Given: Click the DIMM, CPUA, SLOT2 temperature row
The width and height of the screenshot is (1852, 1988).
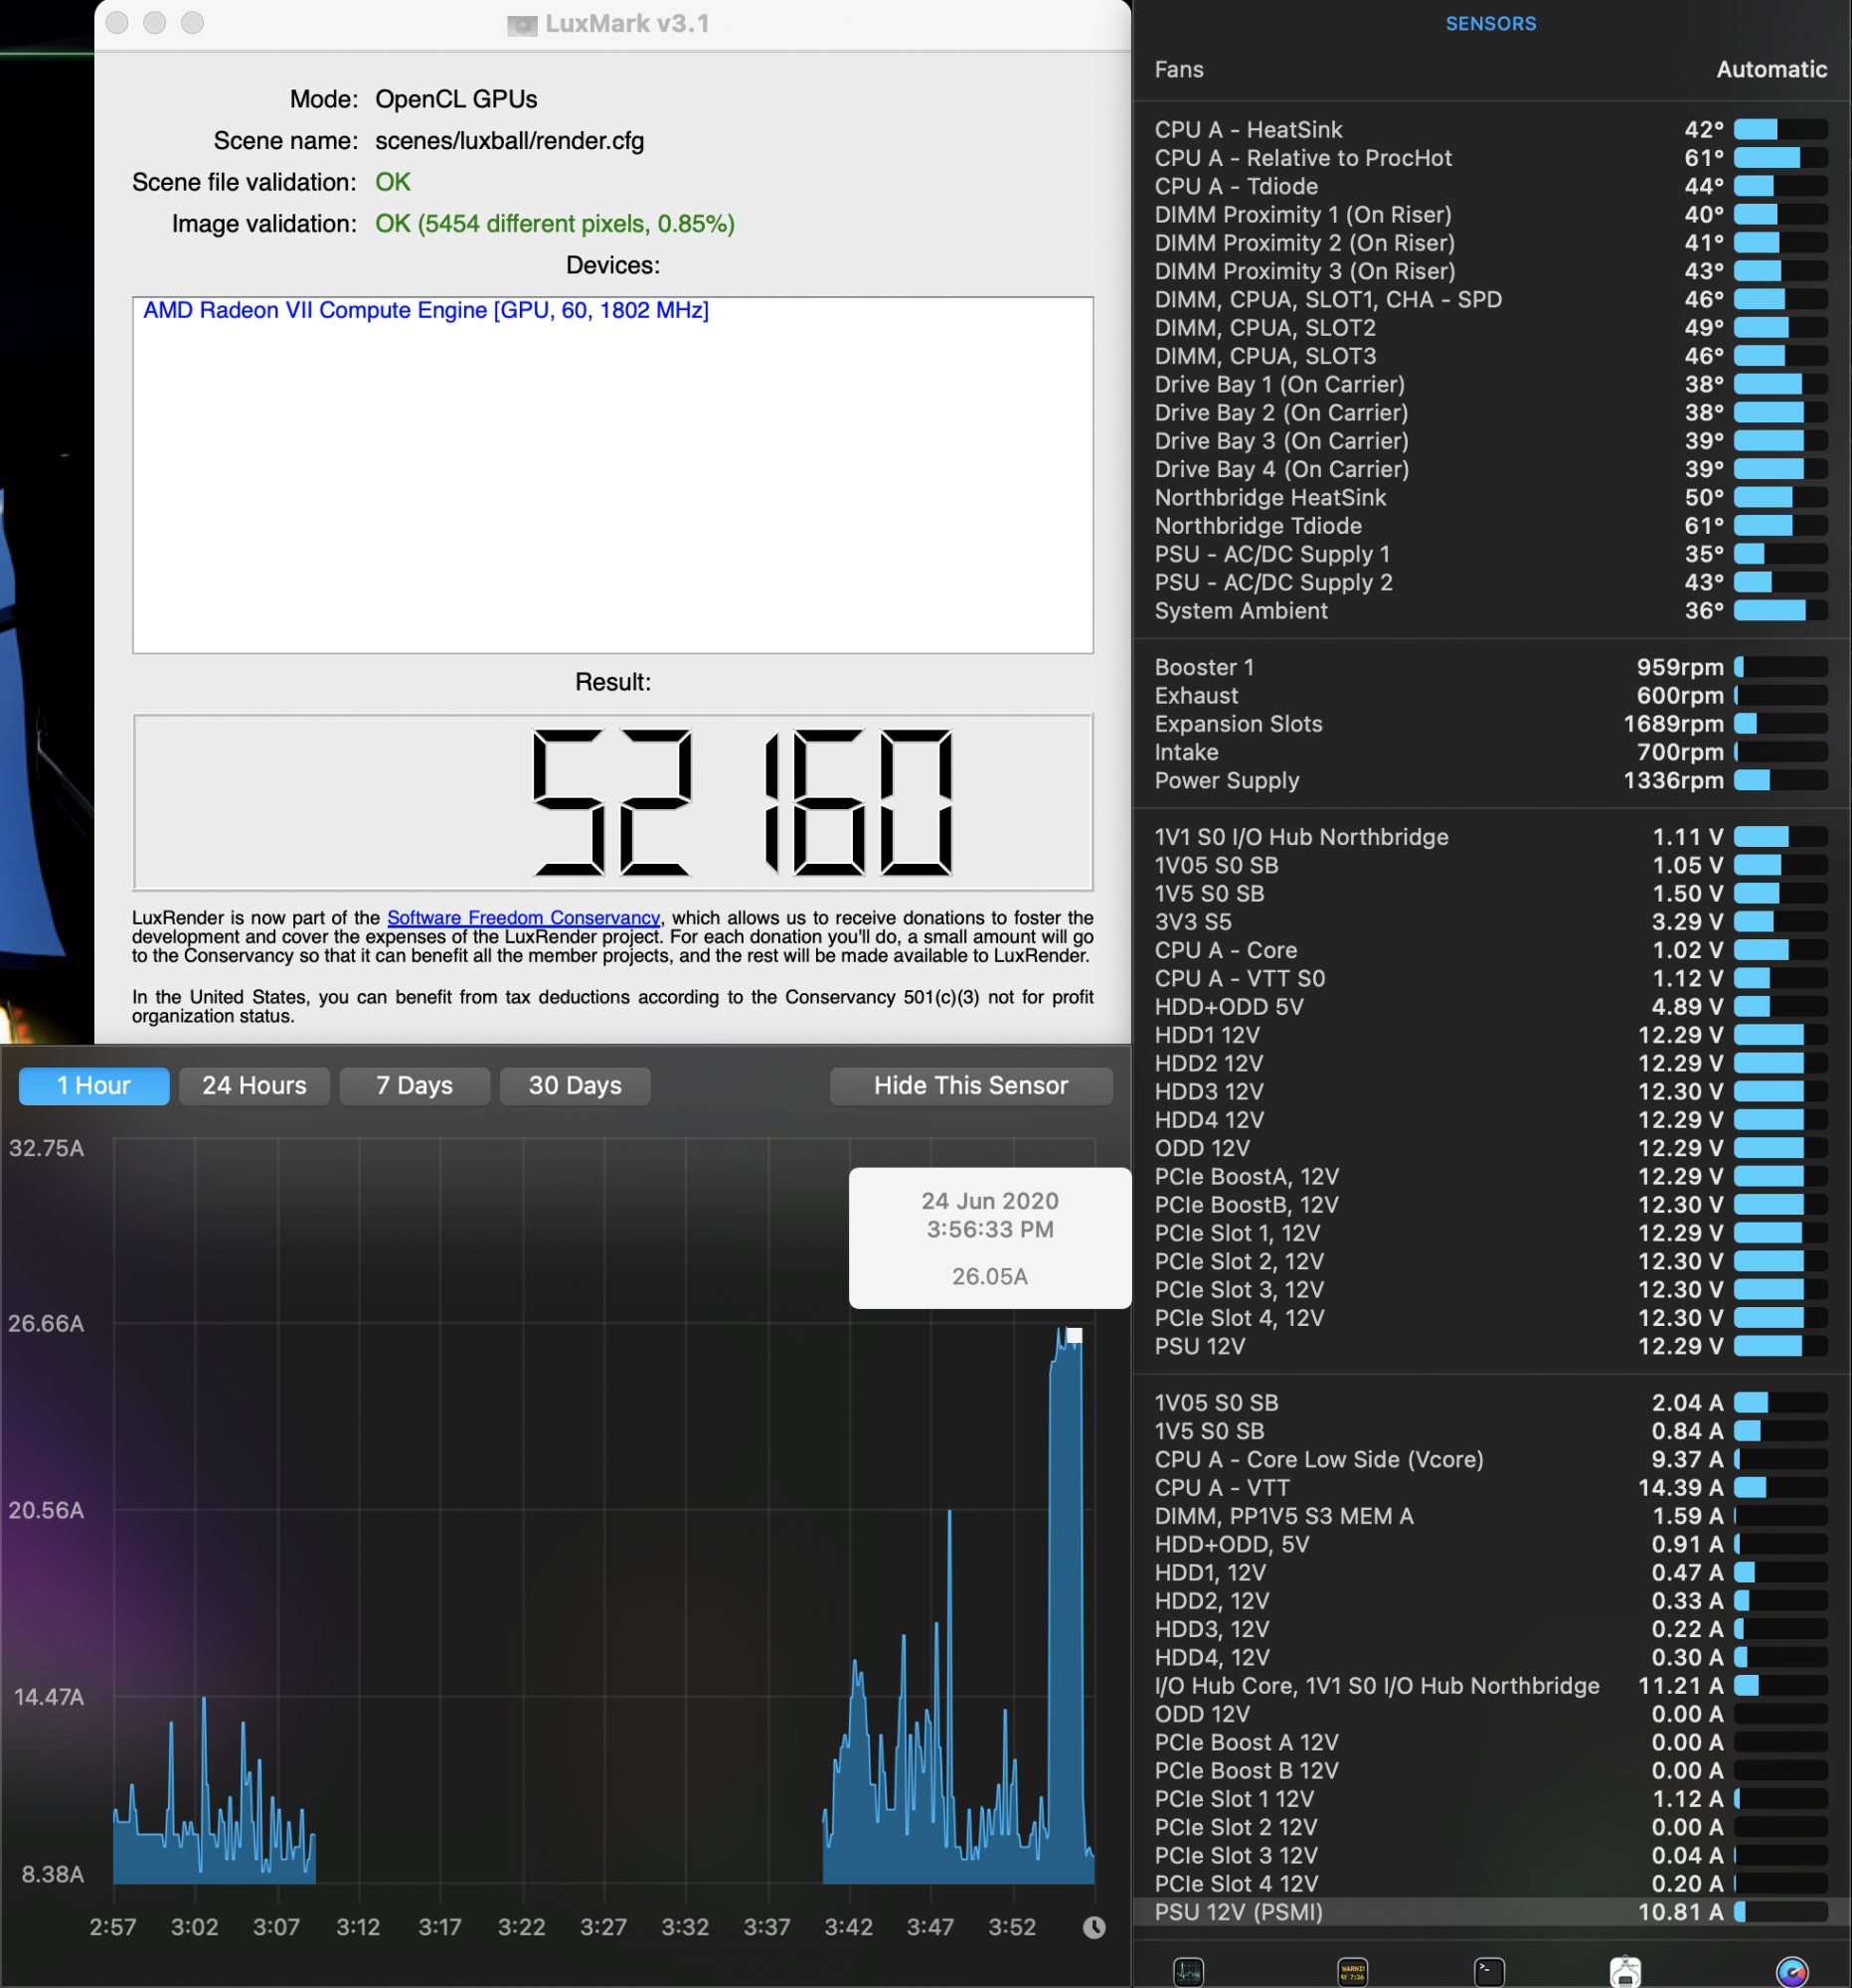Looking at the screenshot, I should (x=1491, y=327).
